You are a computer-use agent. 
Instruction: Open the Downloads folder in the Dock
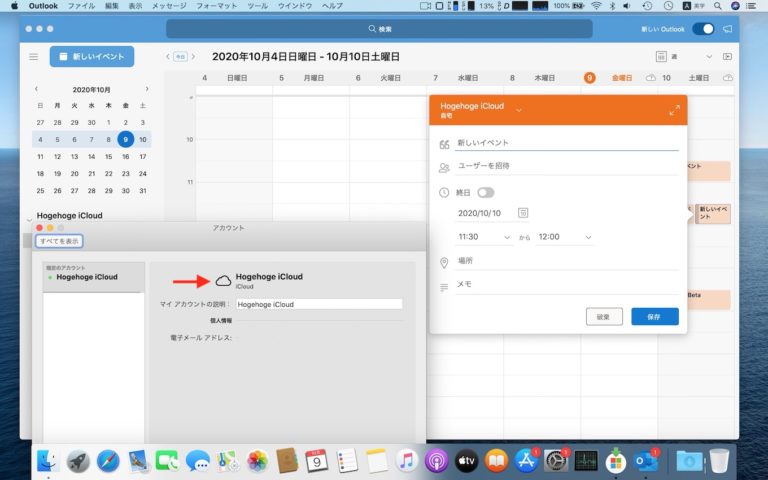[x=689, y=461]
